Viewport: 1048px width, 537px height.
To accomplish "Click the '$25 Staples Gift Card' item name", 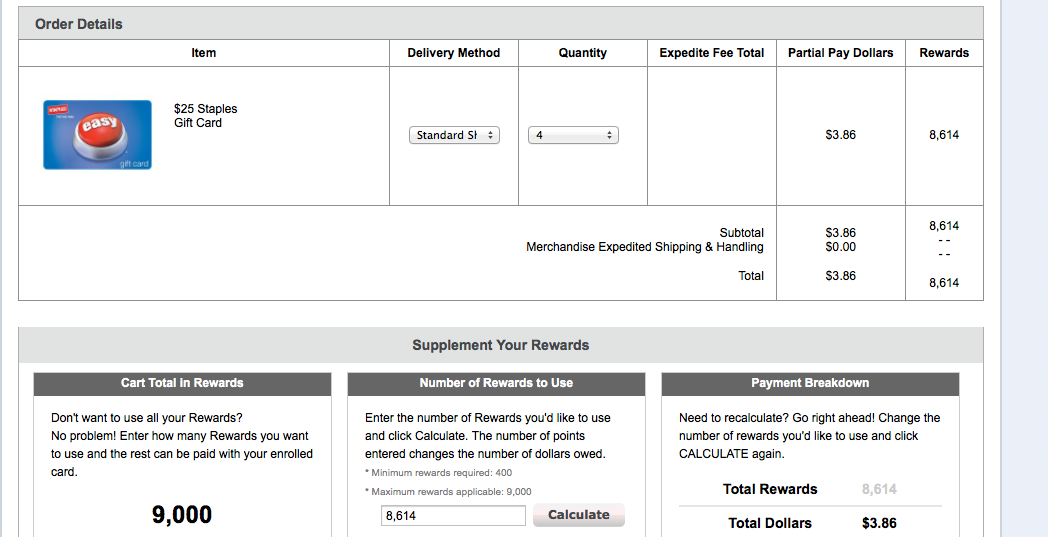I will pos(206,116).
